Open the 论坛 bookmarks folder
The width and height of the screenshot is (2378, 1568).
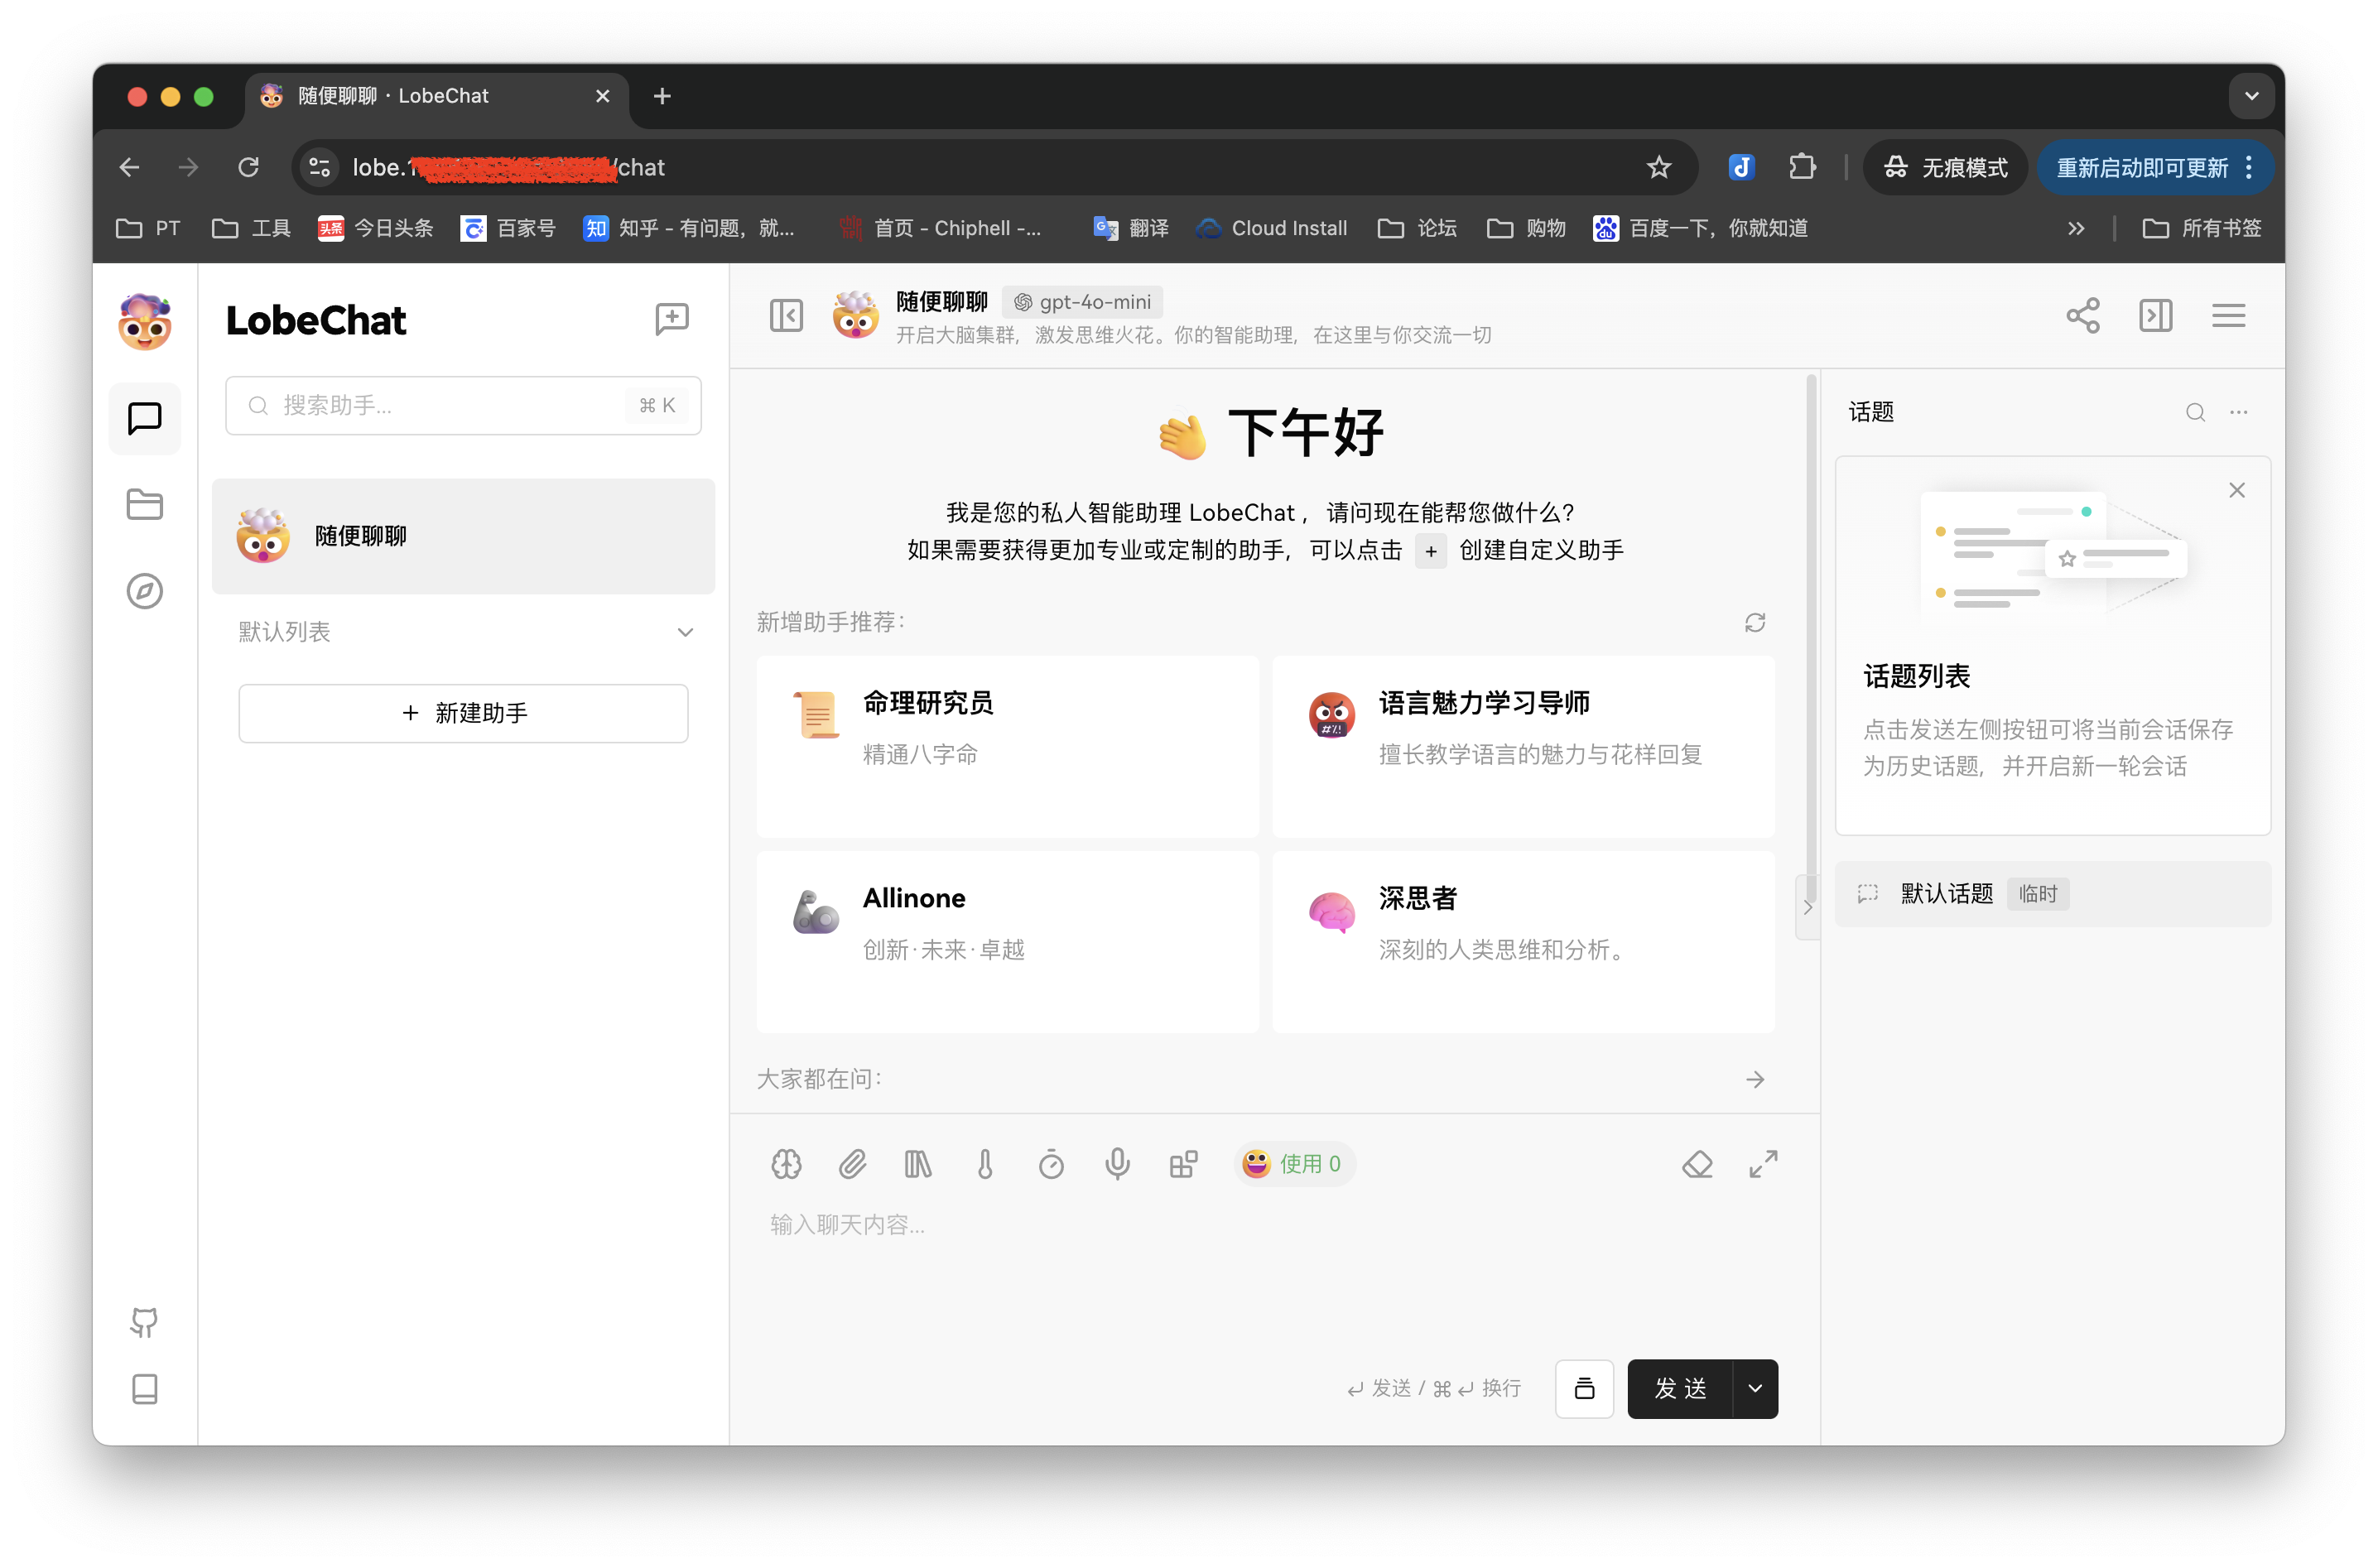[1417, 228]
